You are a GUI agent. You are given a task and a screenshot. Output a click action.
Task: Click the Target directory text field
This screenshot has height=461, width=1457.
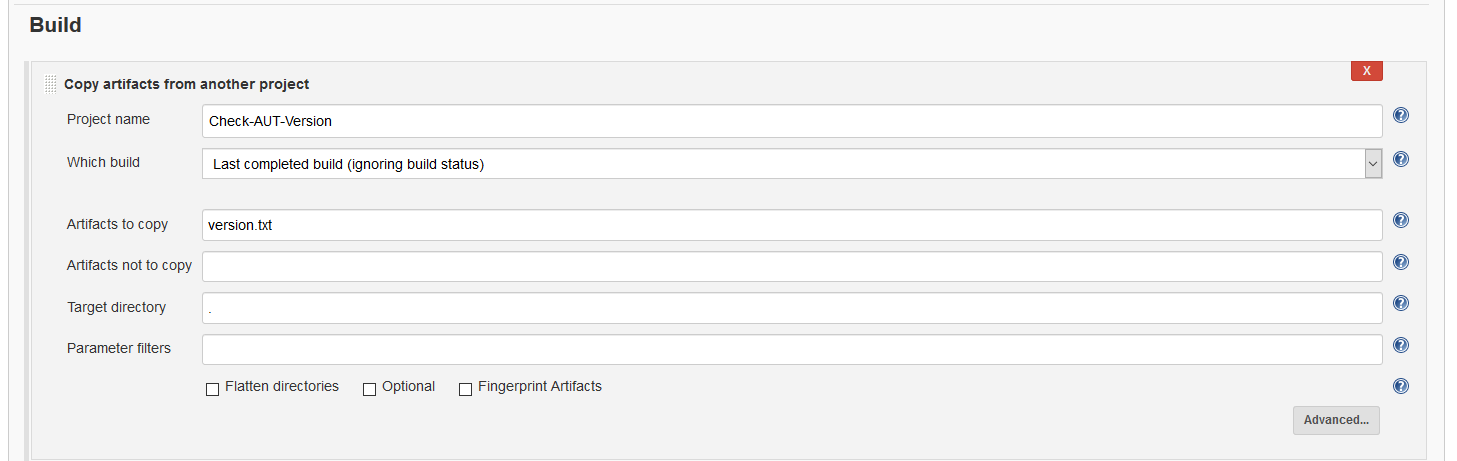point(792,308)
